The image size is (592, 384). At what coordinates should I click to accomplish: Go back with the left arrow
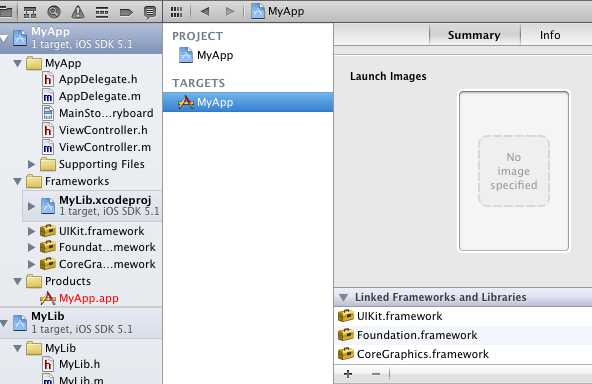click(x=205, y=12)
